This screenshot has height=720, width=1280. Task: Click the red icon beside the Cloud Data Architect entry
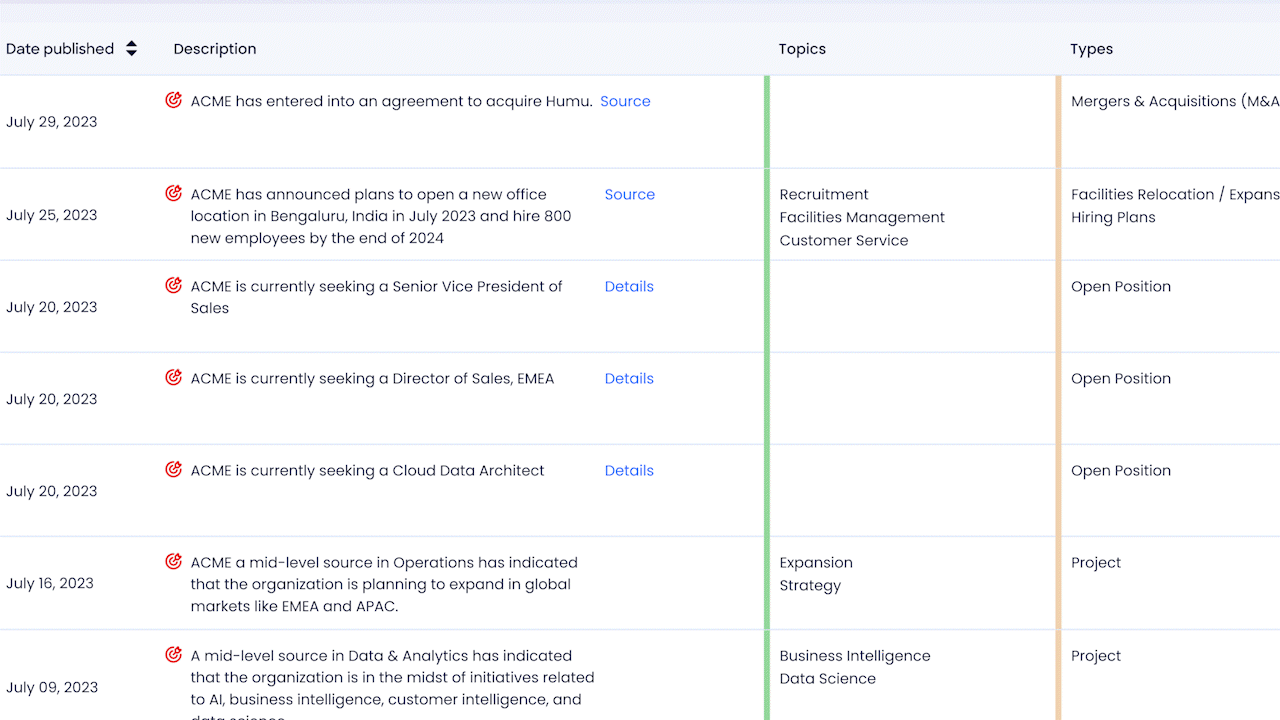(x=173, y=469)
